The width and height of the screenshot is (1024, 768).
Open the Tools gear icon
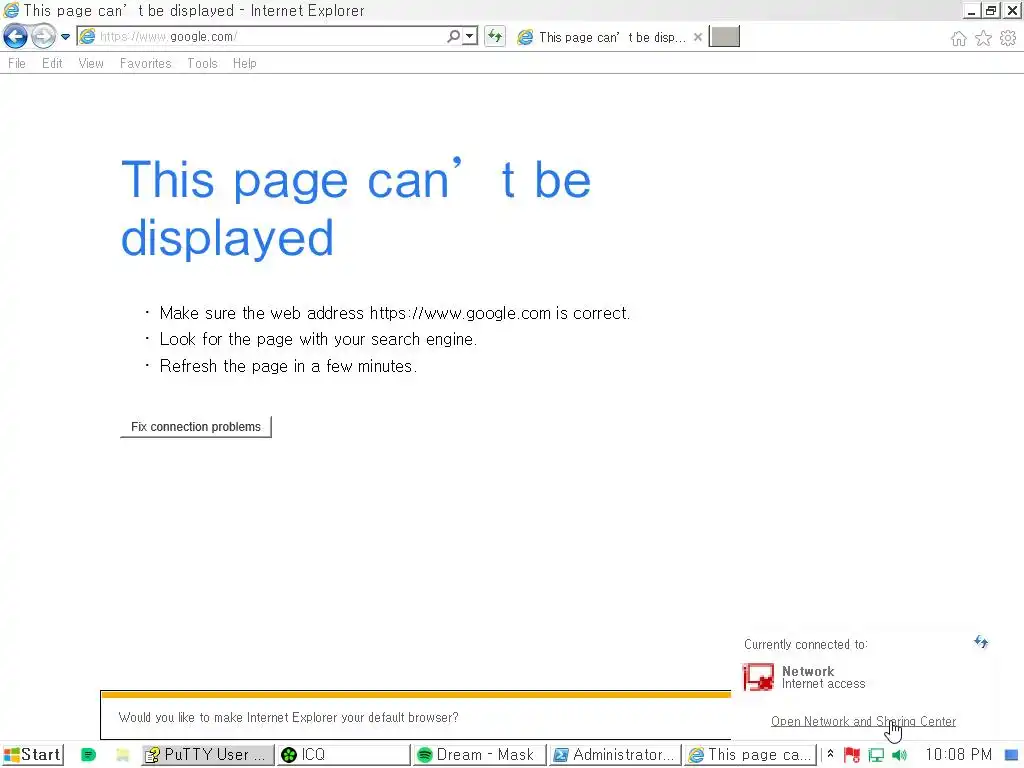point(1008,39)
